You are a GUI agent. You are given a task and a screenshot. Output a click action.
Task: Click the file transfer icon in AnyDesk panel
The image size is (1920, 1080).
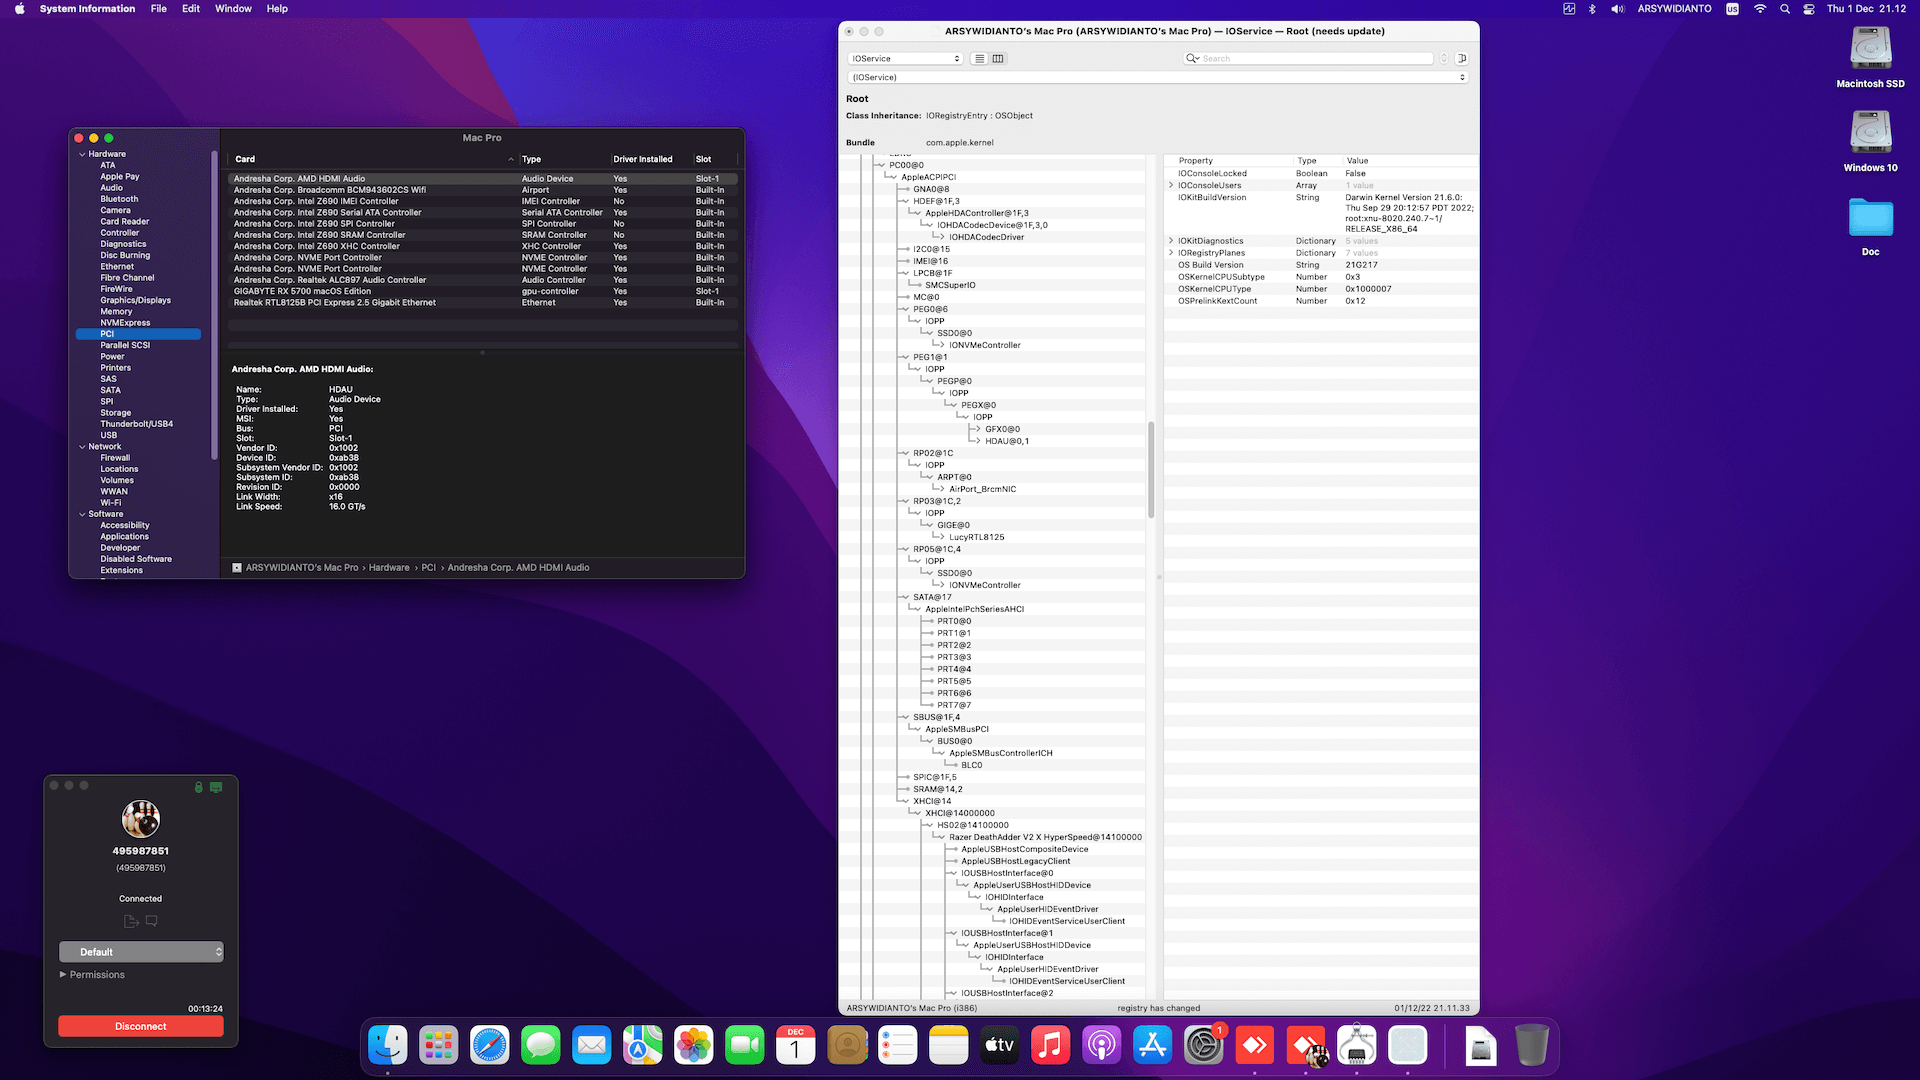(131, 921)
